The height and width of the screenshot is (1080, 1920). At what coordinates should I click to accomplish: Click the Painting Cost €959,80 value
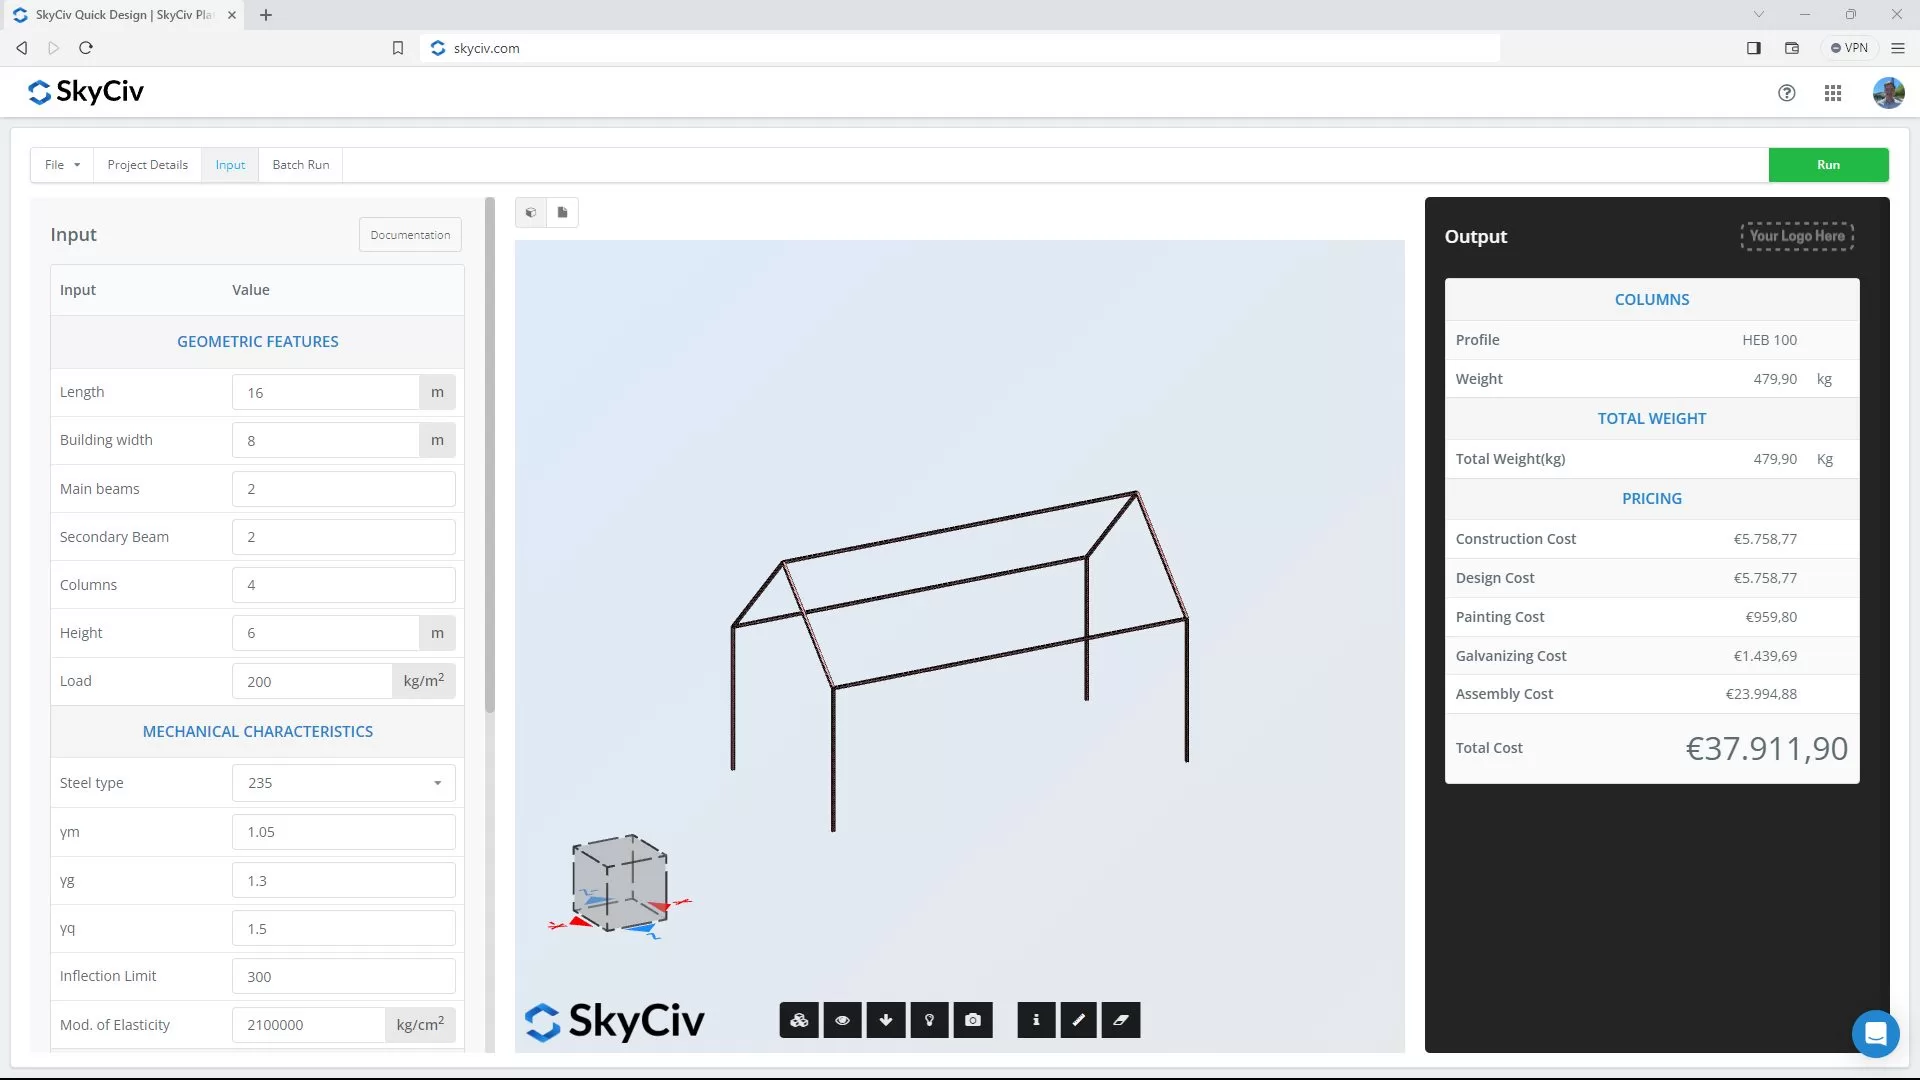pos(1771,617)
